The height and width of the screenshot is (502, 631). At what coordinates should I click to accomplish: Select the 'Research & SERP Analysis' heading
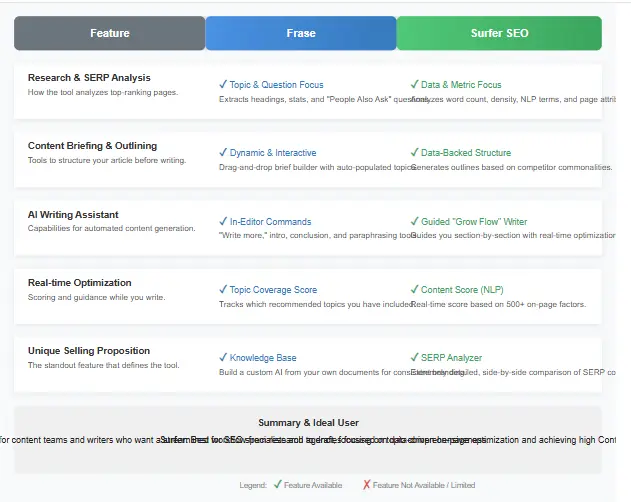click(89, 78)
